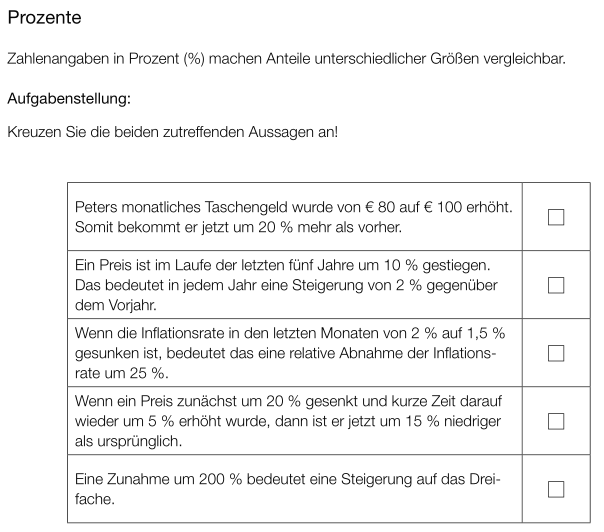Click the Prozente heading
The image size is (604, 532).
44,19
